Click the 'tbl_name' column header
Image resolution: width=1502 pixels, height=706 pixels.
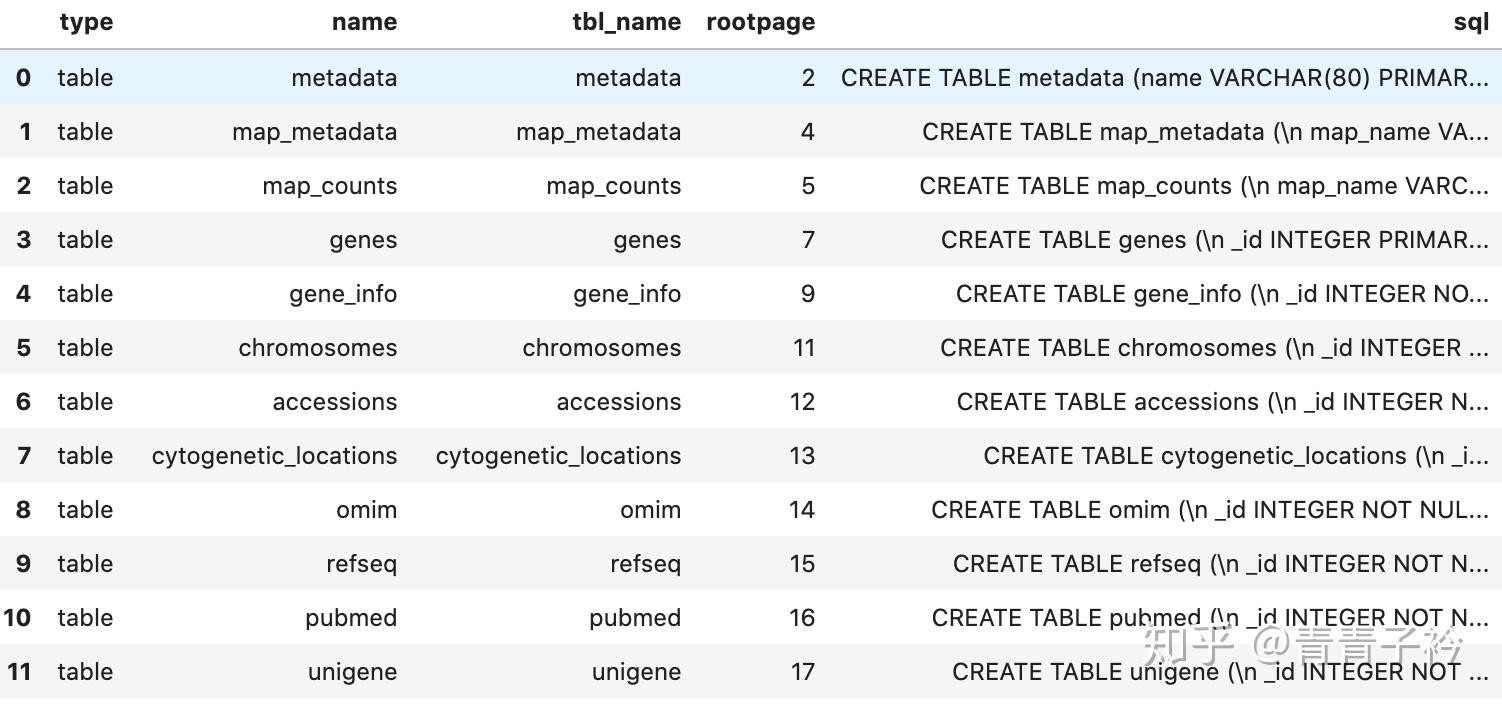pyautogui.click(x=627, y=23)
